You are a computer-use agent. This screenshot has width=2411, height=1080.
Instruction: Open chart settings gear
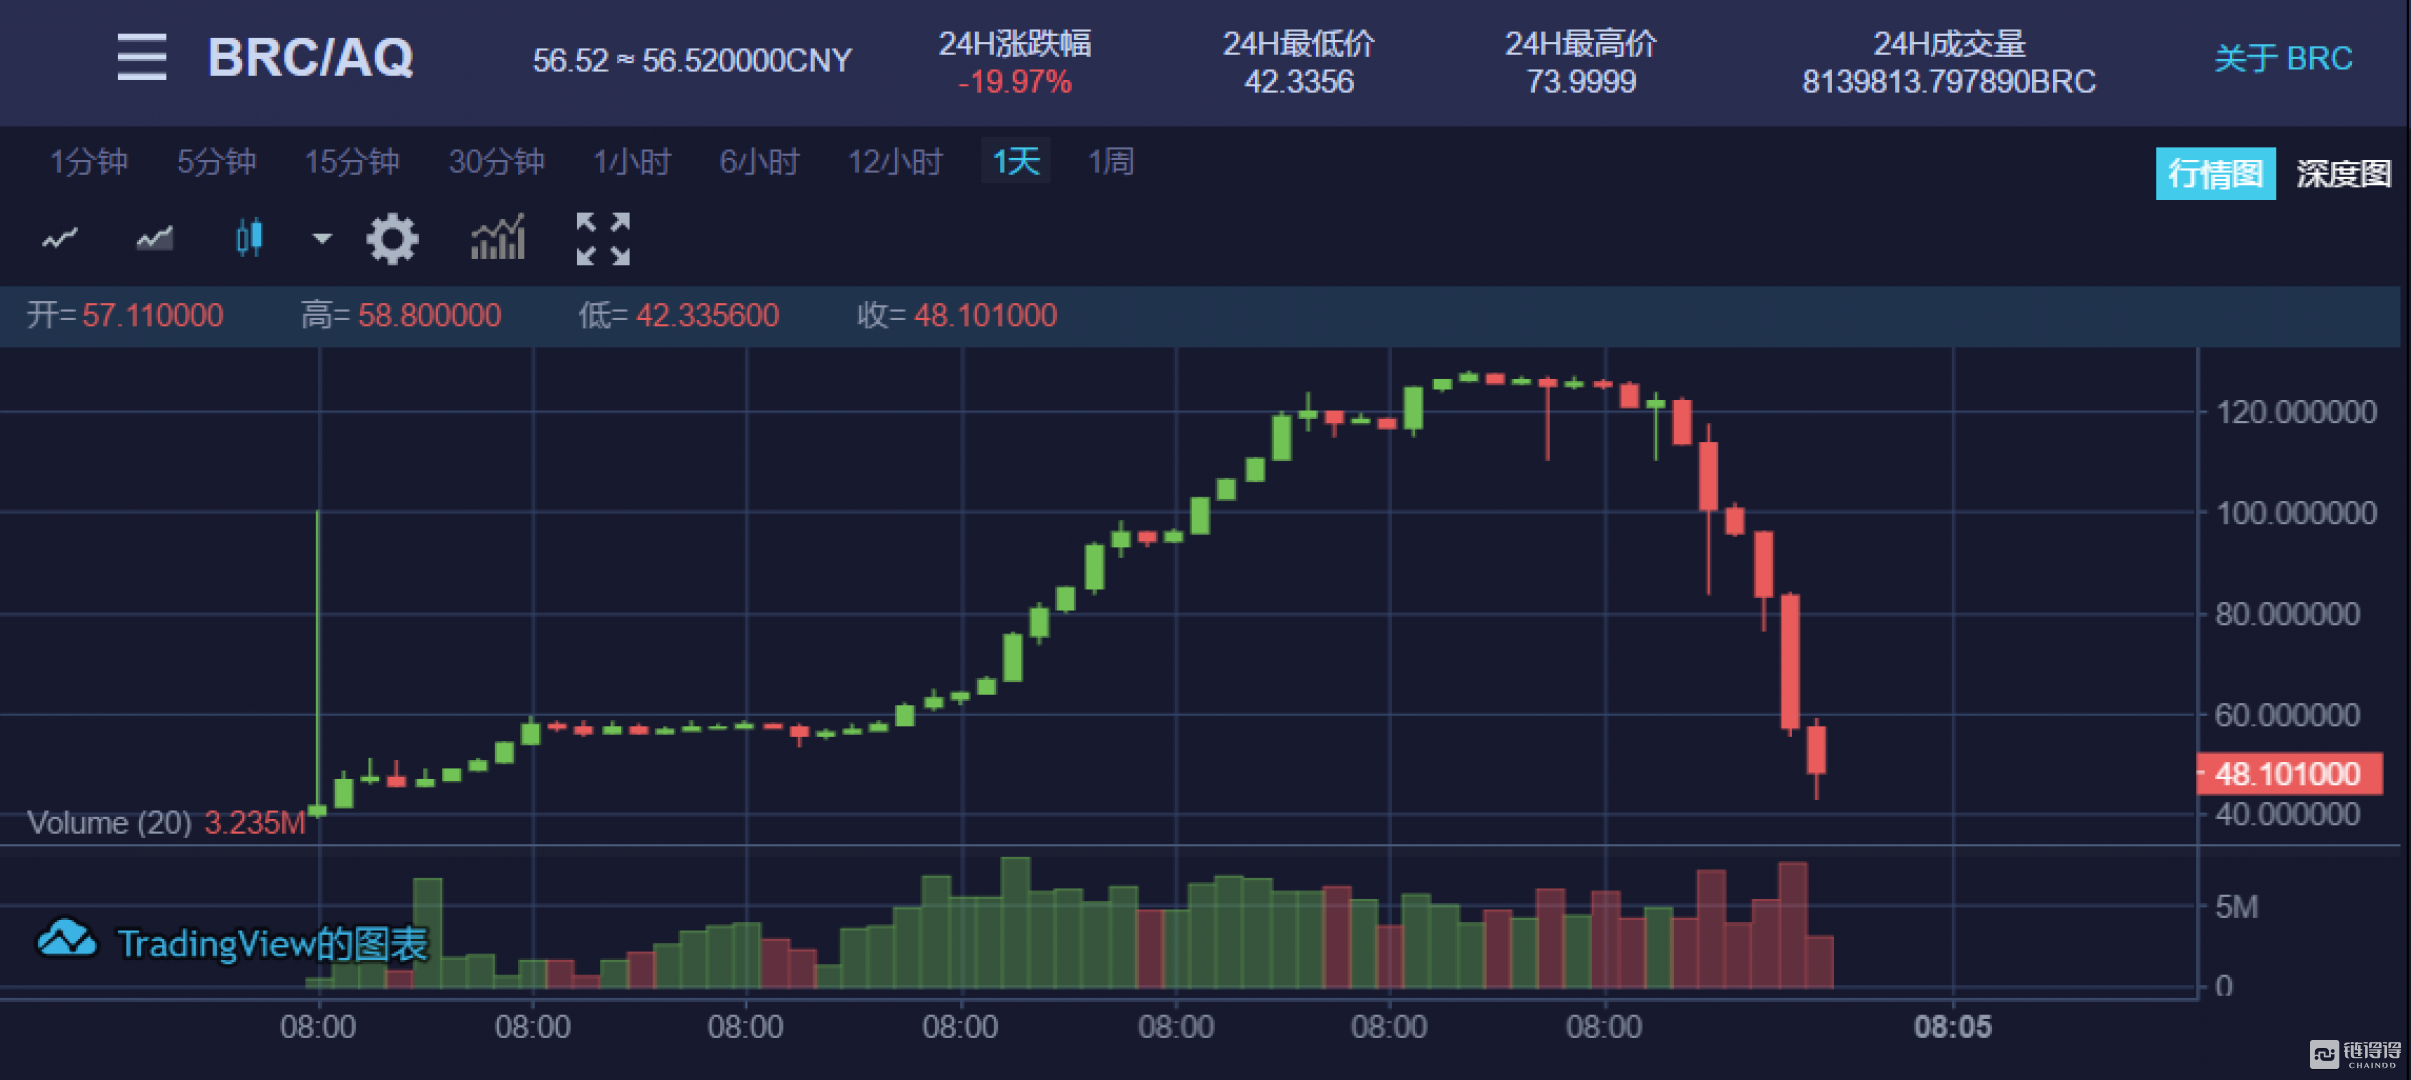tap(391, 239)
